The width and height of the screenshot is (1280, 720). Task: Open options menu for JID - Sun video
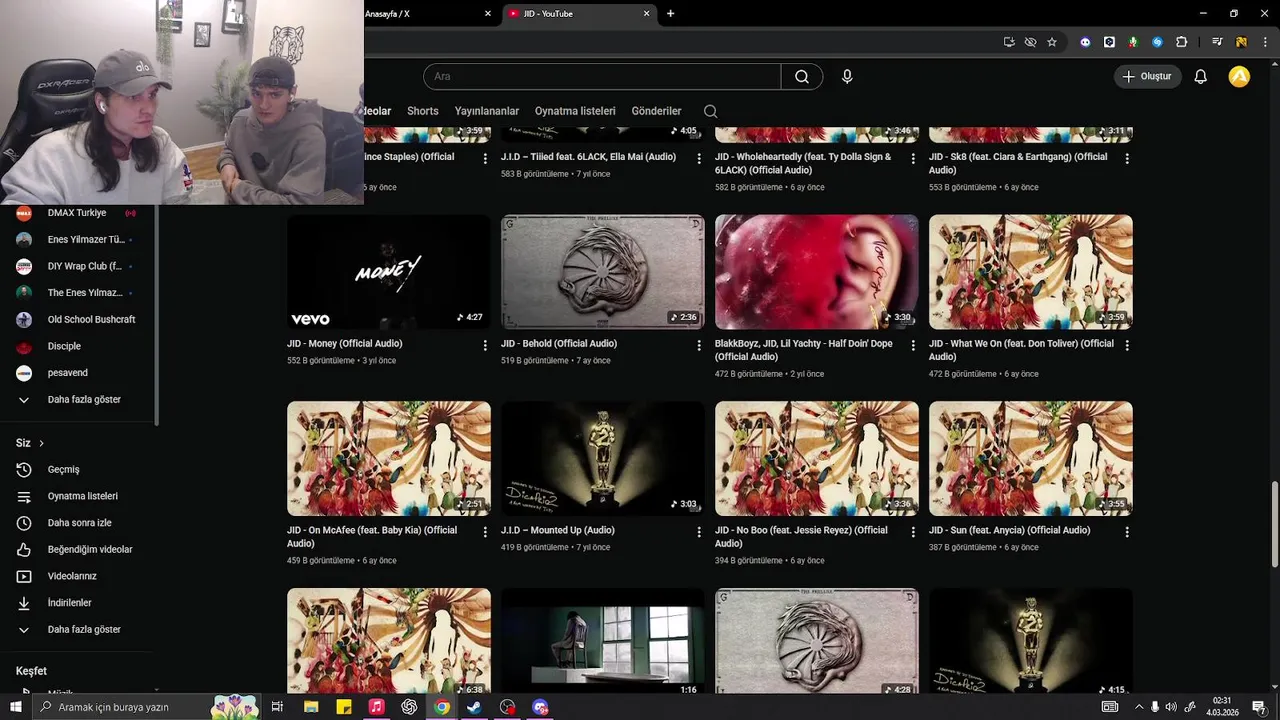[x=1127, y=532]
